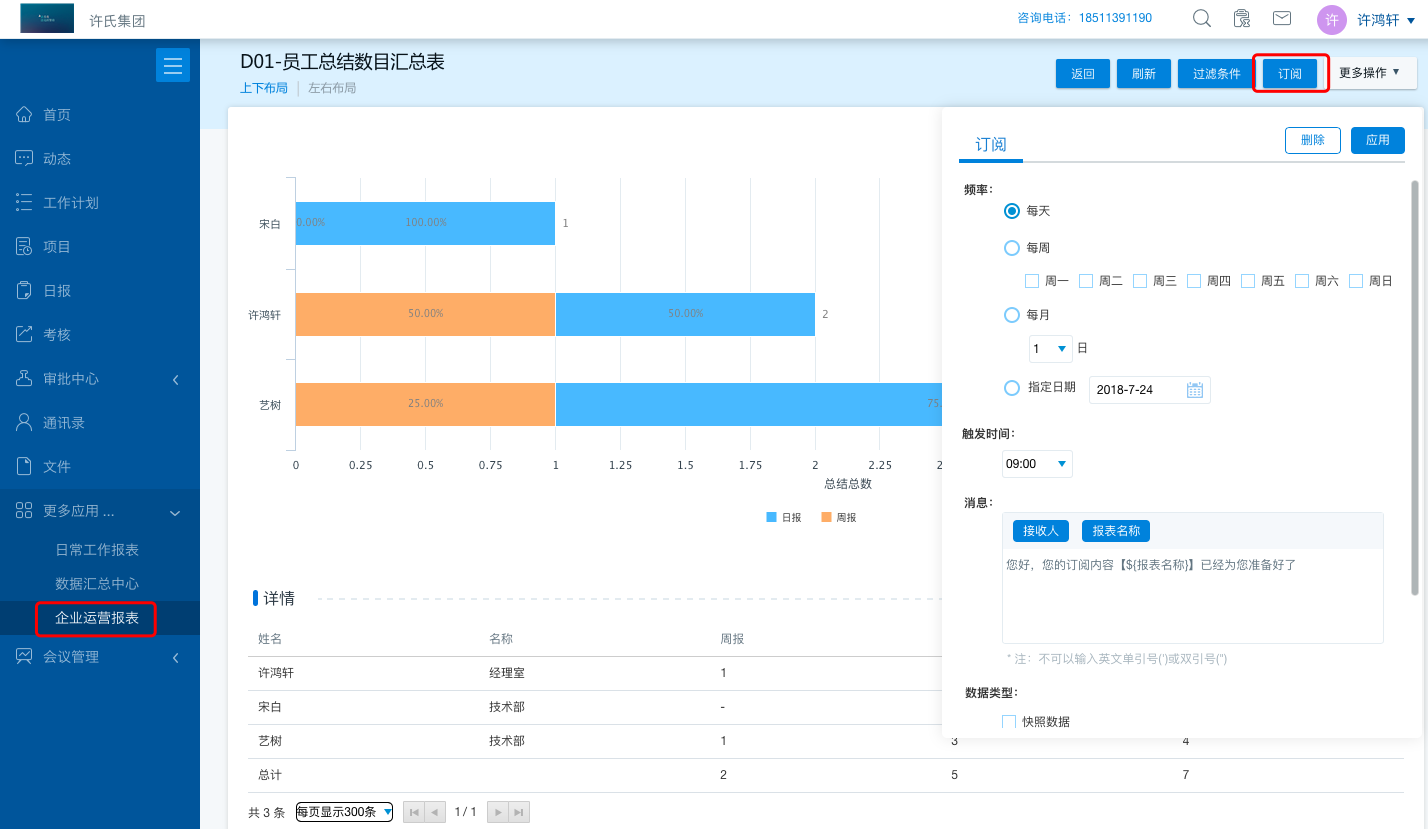
Task: Click the blue 日报 legend swatch
Action: tap(771, 517)
